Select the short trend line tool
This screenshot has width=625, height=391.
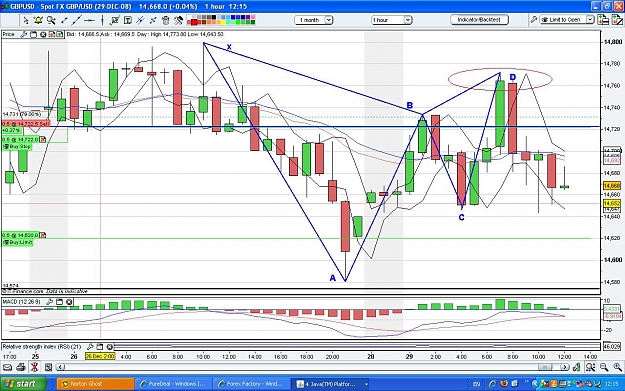click(64, 20)
